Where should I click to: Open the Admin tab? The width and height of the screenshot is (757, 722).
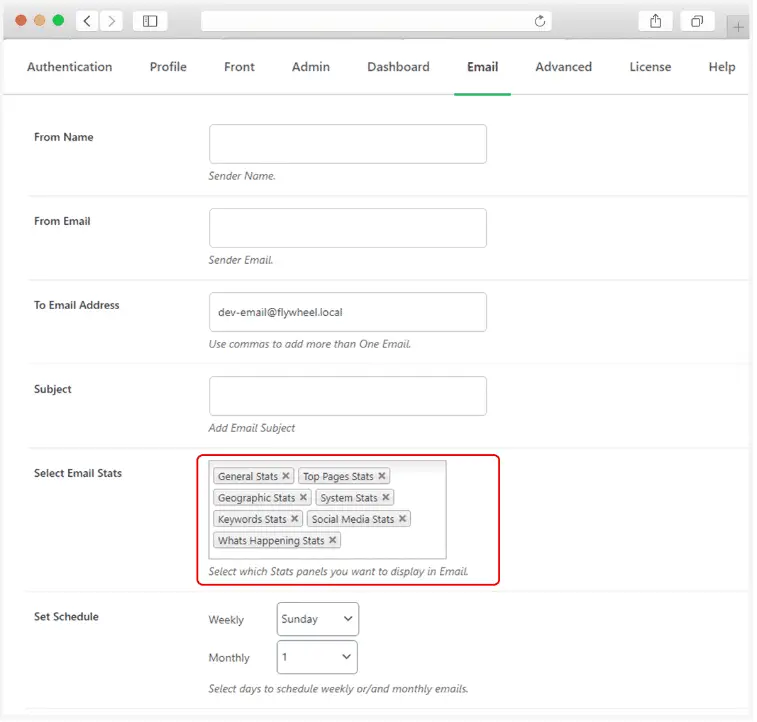[x=311, y=67]
